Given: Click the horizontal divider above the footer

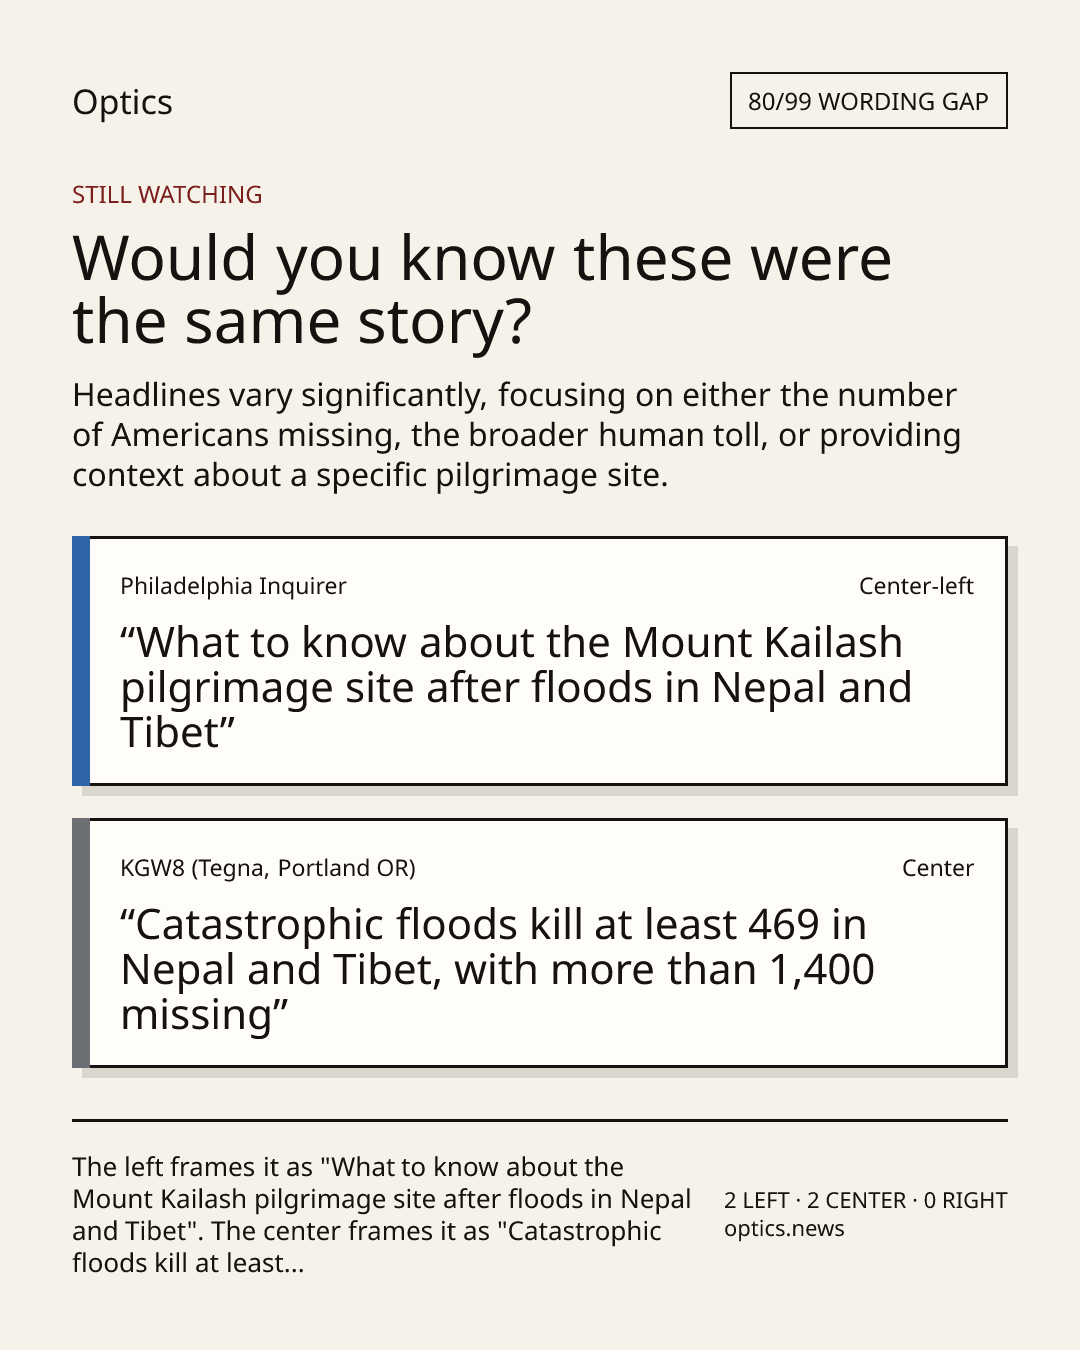Looking at the screenshot, I should point(540,1120).
